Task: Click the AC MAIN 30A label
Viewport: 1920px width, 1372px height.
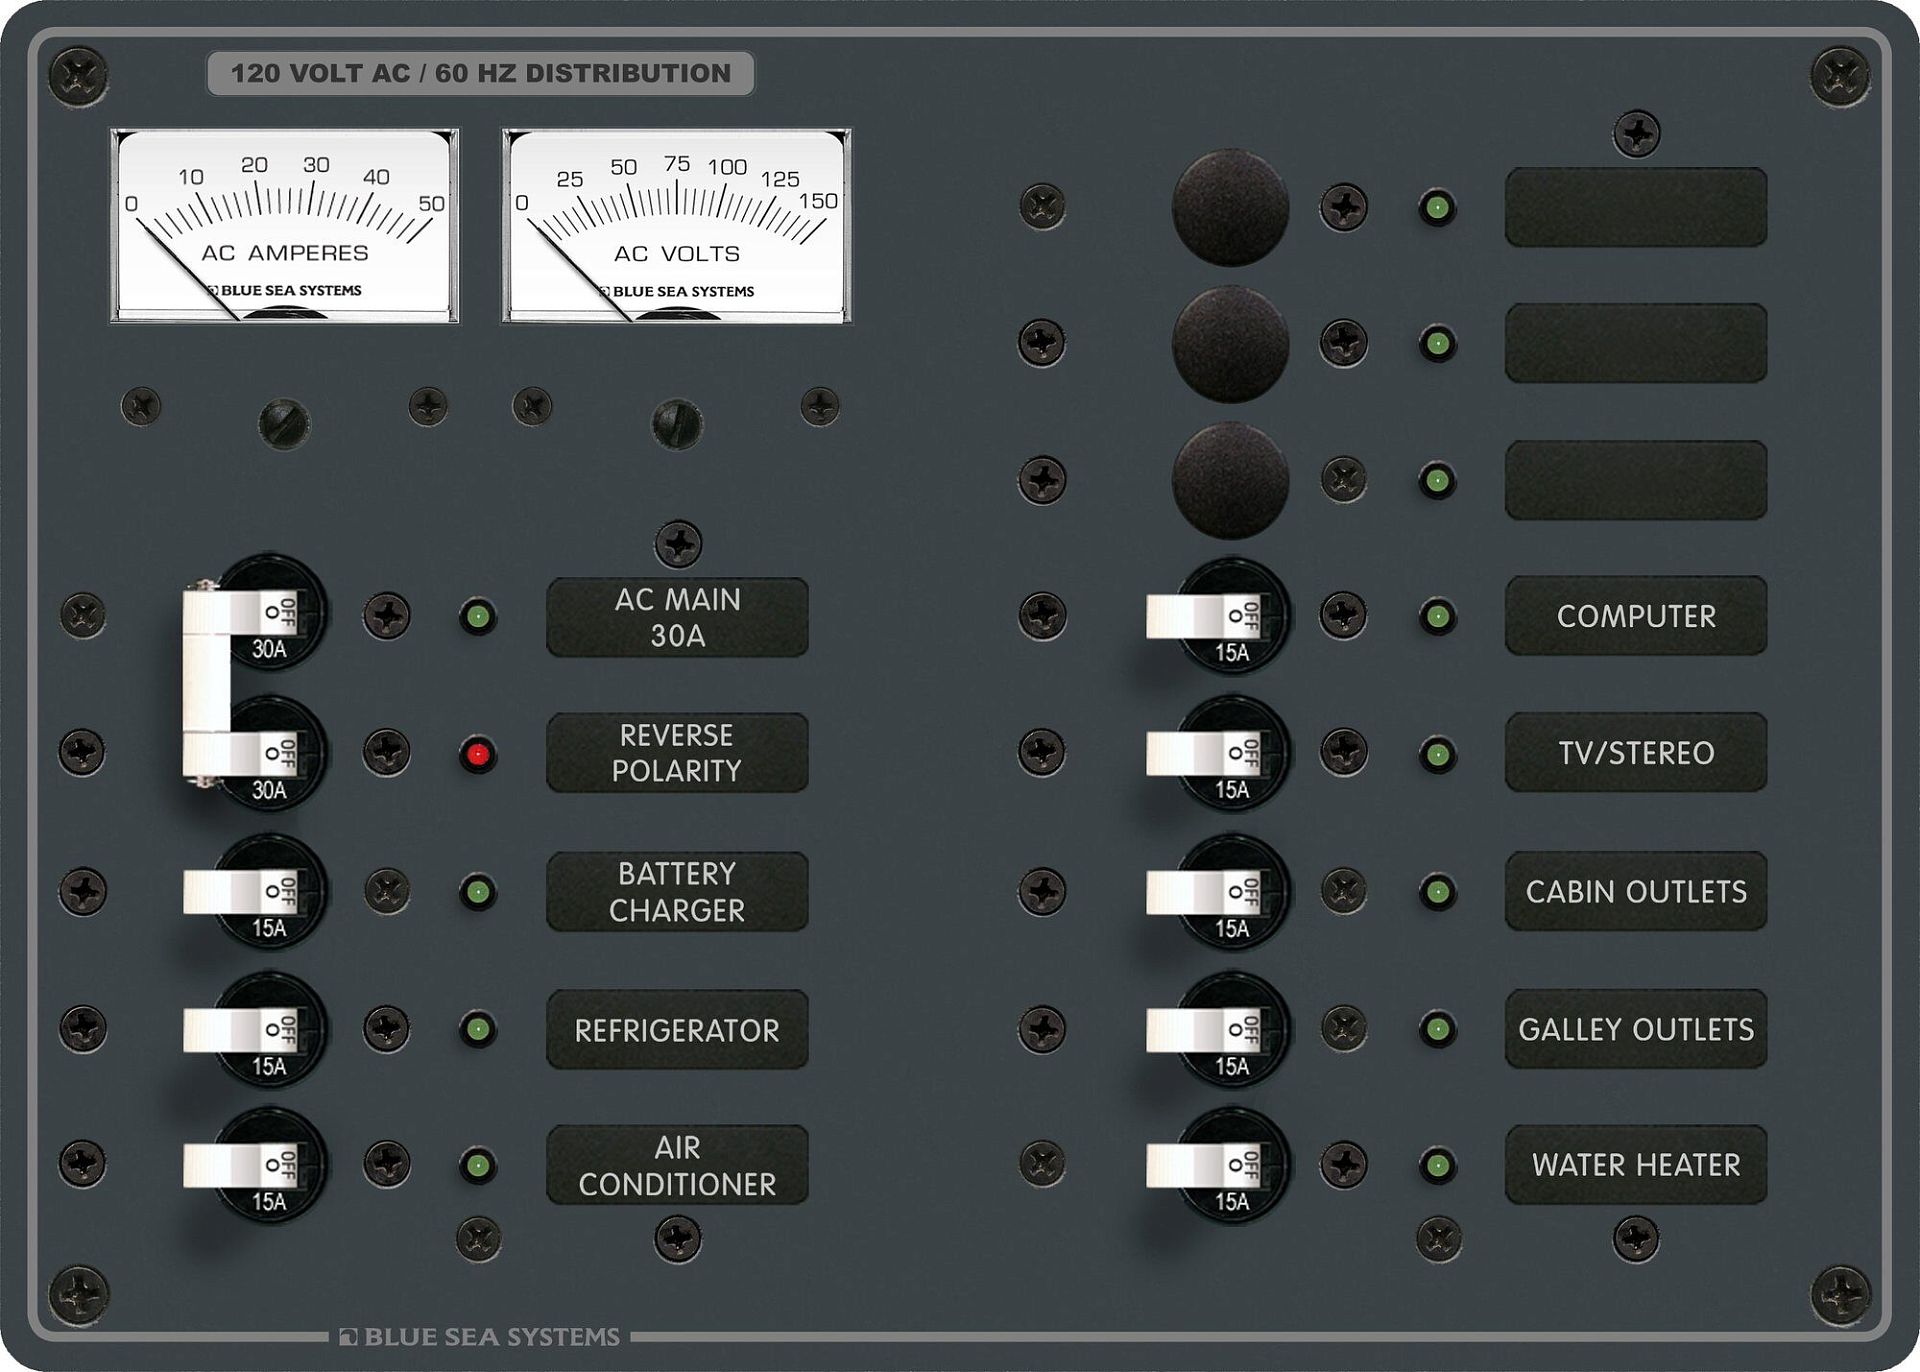Action: (677, 617)
